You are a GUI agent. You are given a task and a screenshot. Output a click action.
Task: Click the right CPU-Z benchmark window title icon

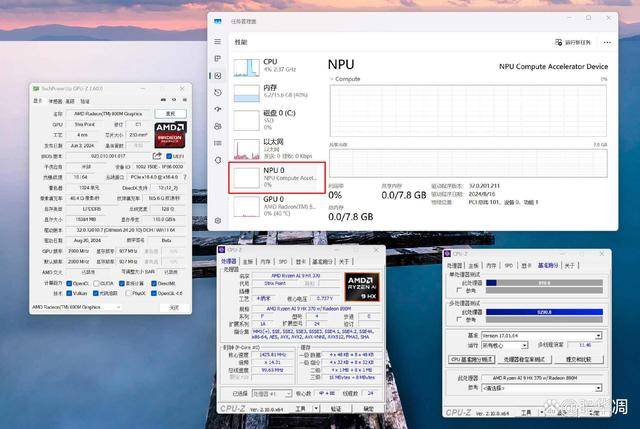[x=447, y=253]
